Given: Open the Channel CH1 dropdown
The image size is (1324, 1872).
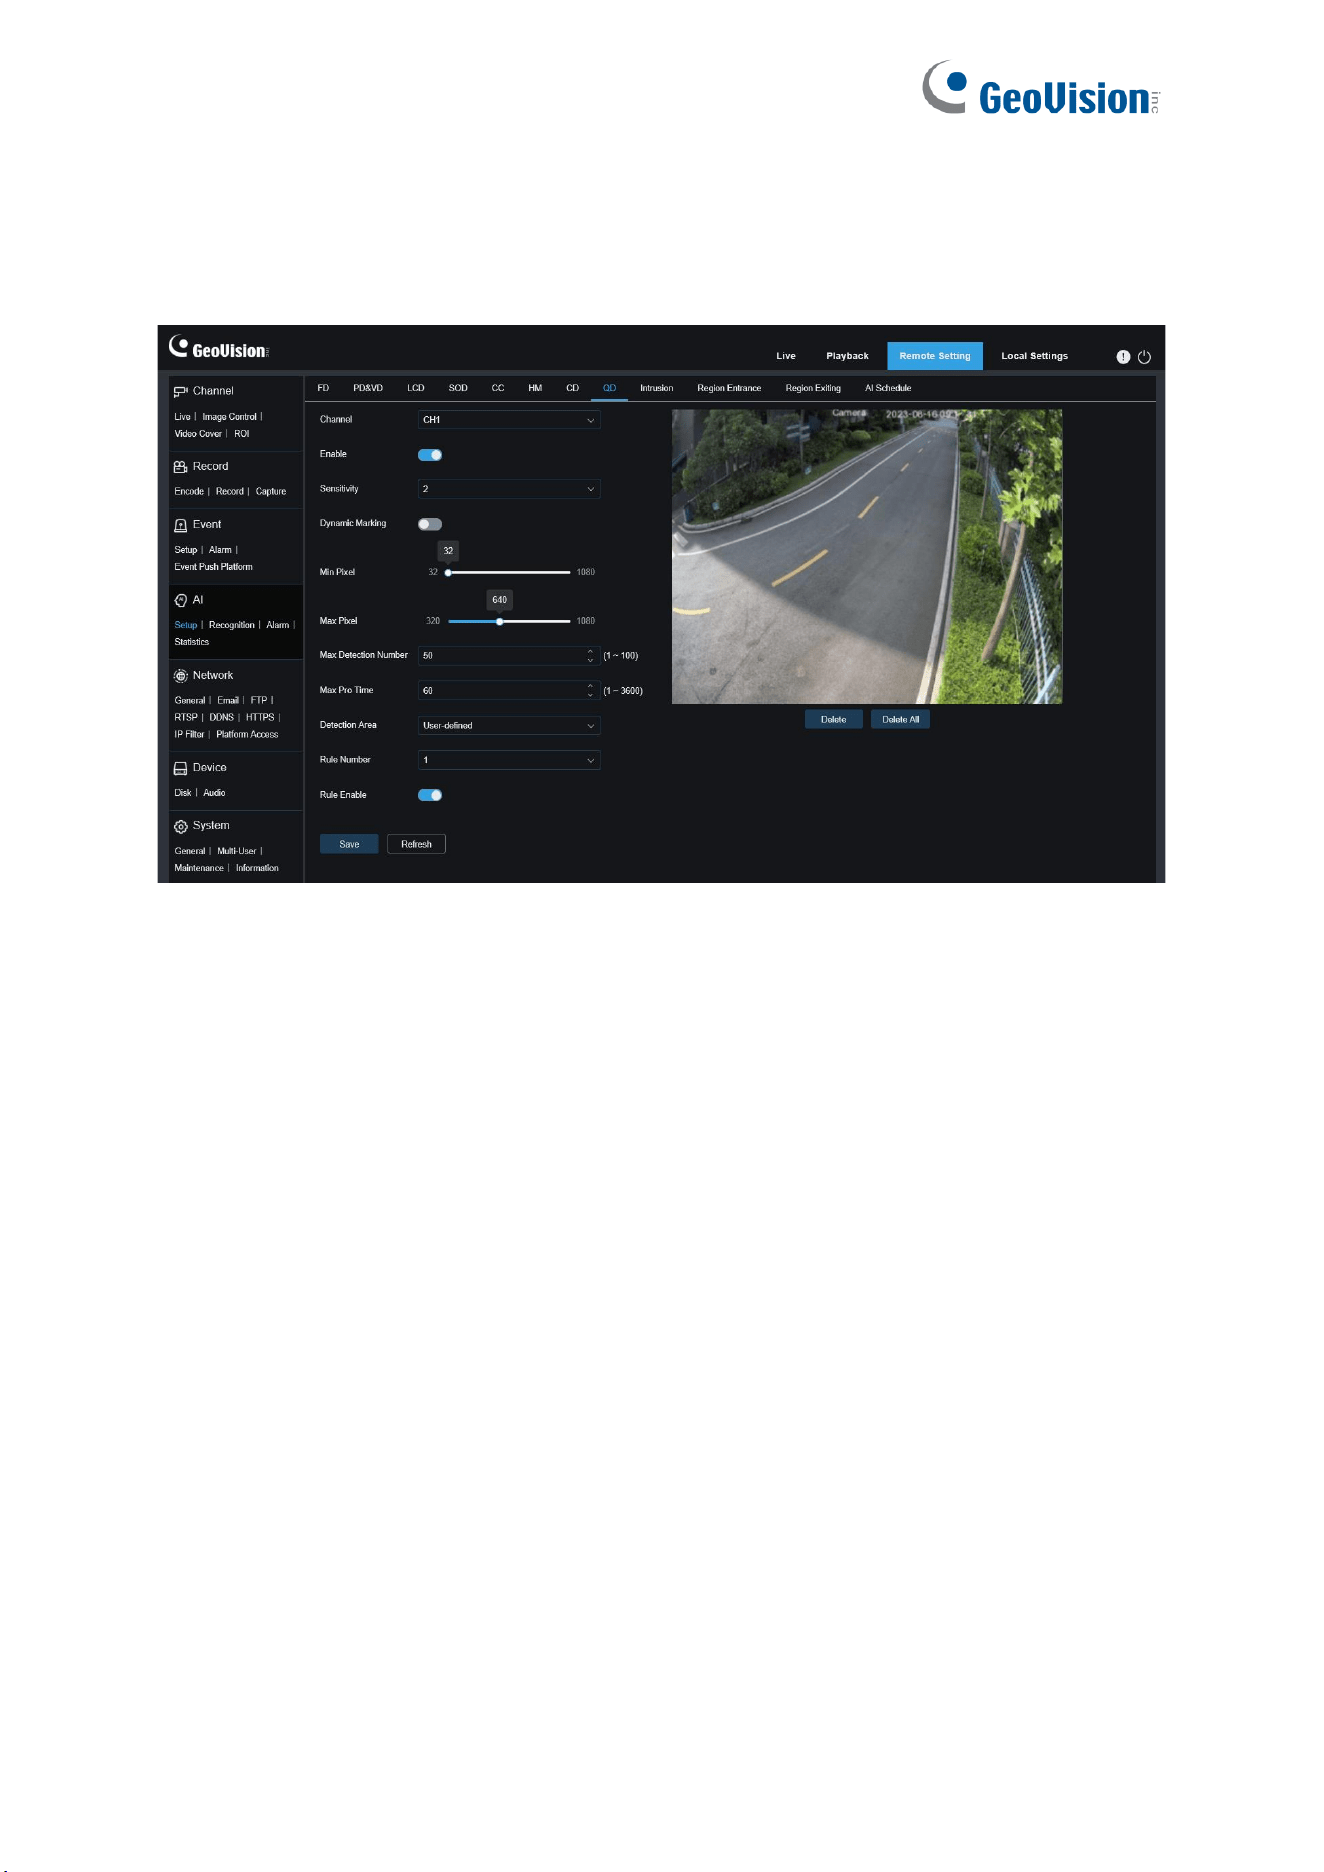Looking at the screenshot, I should (x=509, y=420).
